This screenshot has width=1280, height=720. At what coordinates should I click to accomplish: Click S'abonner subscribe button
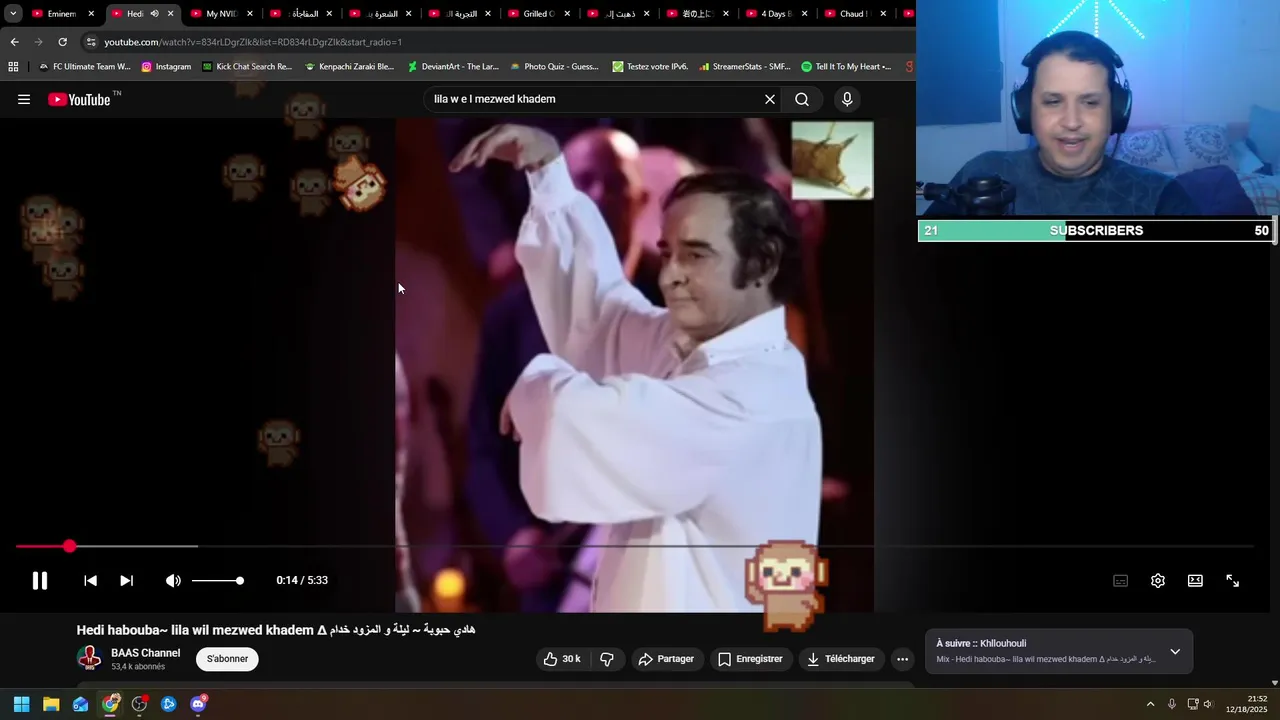tap(227, 659)
